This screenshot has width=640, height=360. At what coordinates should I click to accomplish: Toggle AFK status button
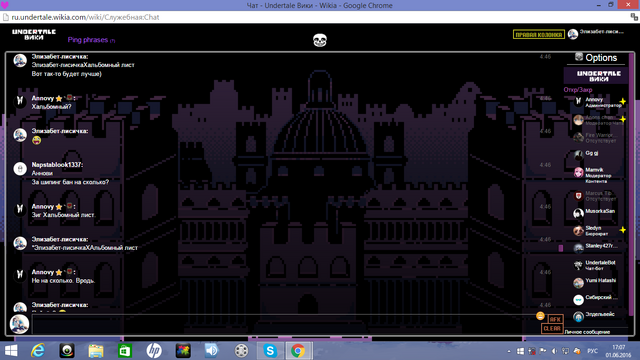click(x=555, y=319)
